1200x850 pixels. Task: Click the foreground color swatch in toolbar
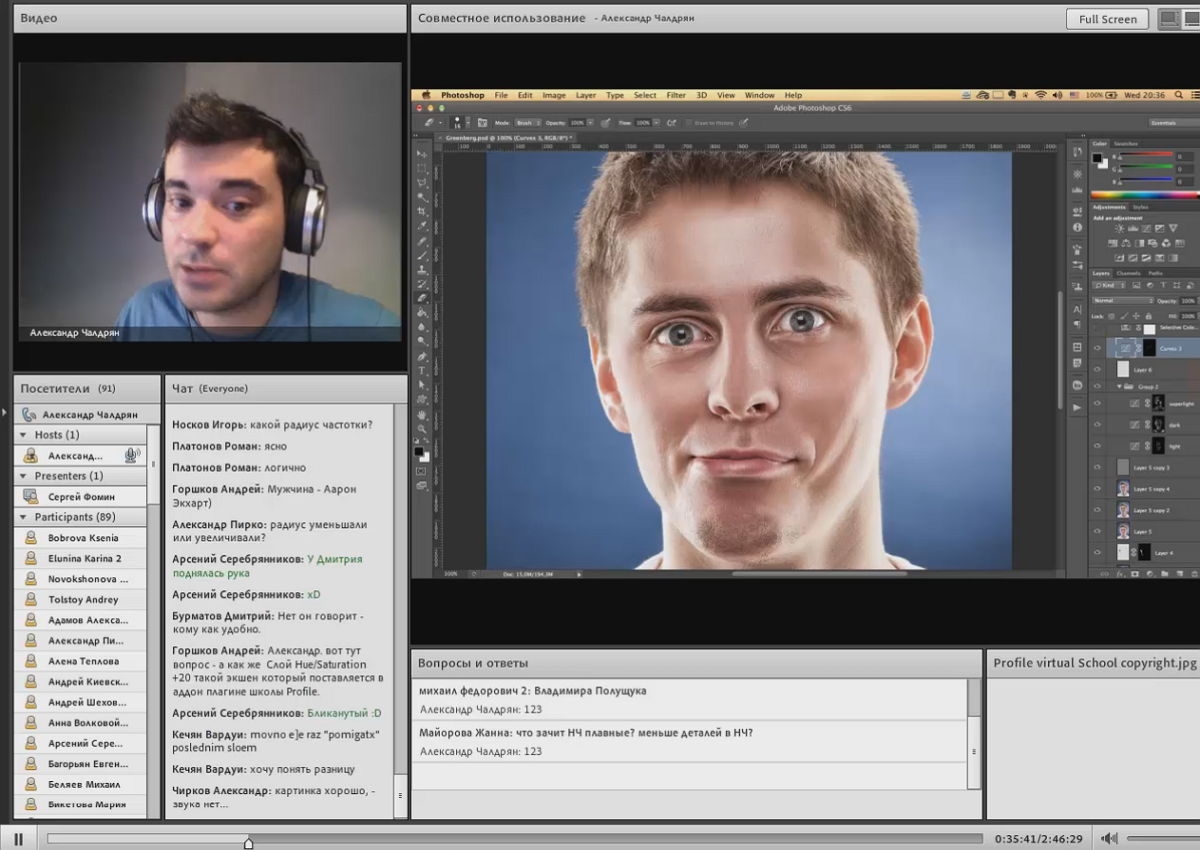(421, 452)
